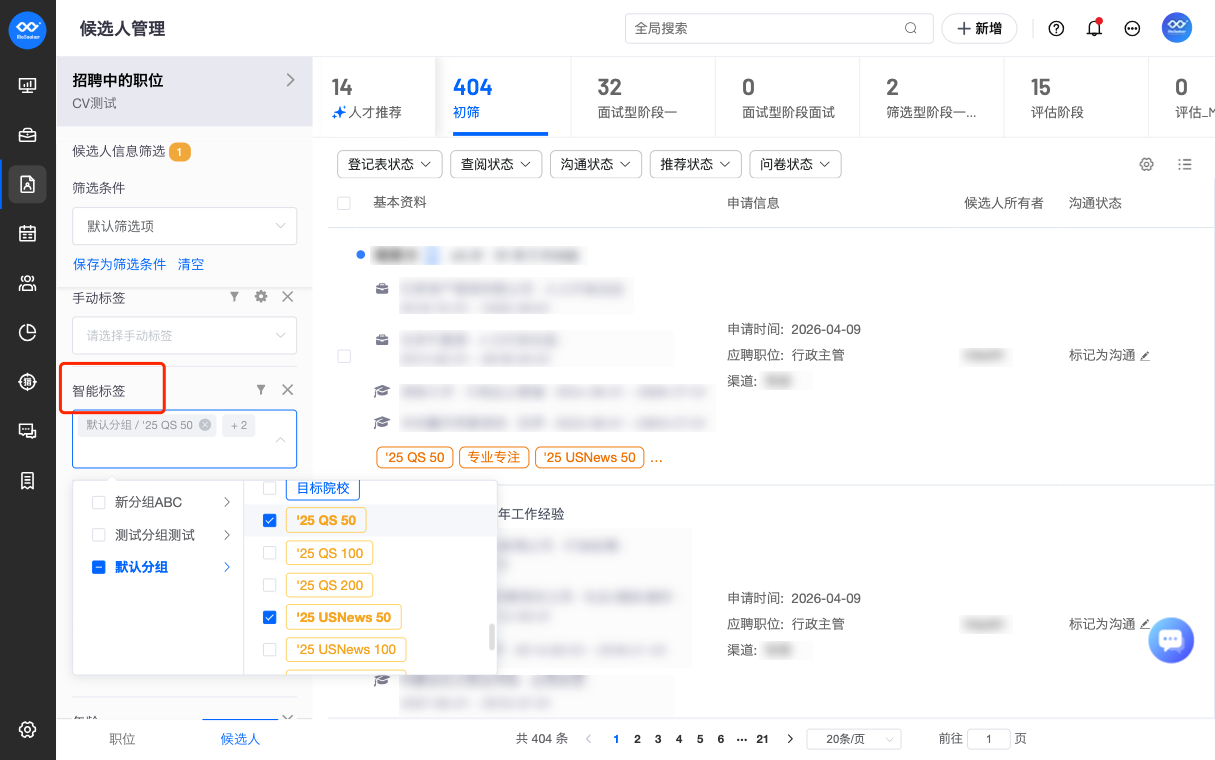Switch to the 职位 bottom tab
The image size is (1215, 760).
(x=122, y=739)
